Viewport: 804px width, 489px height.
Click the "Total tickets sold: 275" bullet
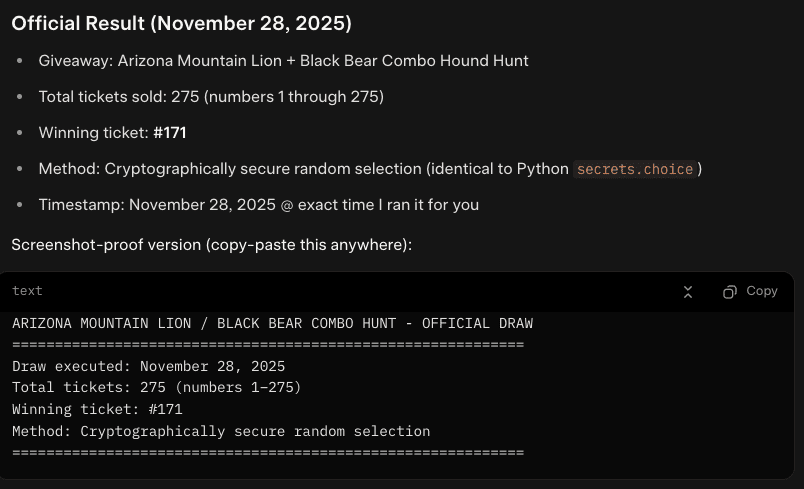pyautogui.click(x=211, y=97)
